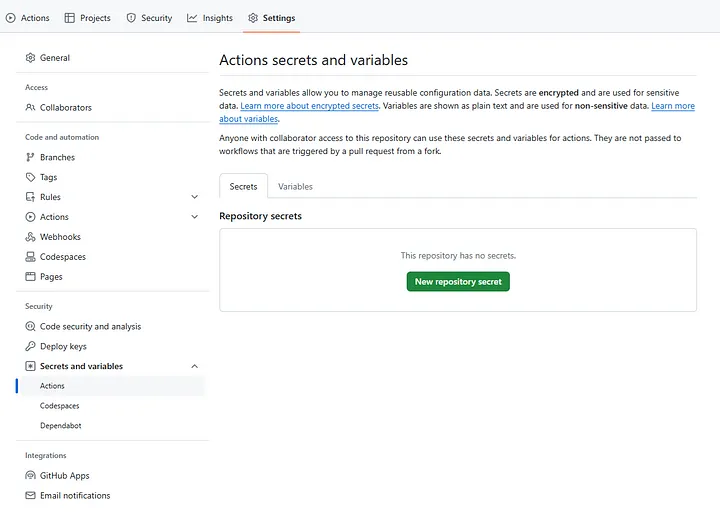Open the Insights tab
The height and width of the screenshot is (512, 720).
click(x=210, y=18)
